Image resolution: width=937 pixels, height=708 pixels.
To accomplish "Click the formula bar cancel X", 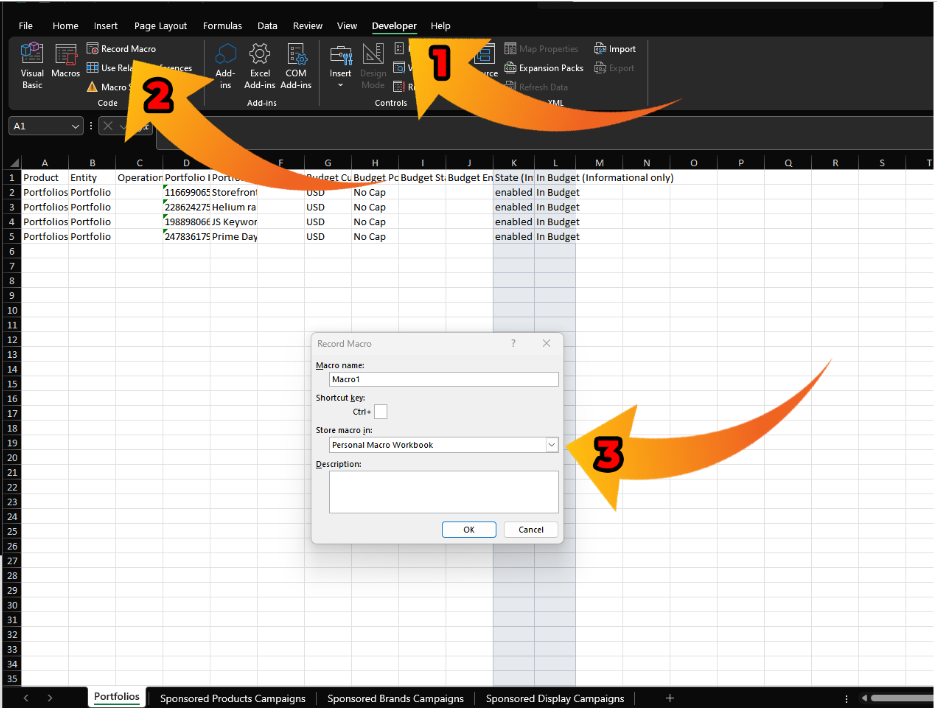I will point(108,125).
